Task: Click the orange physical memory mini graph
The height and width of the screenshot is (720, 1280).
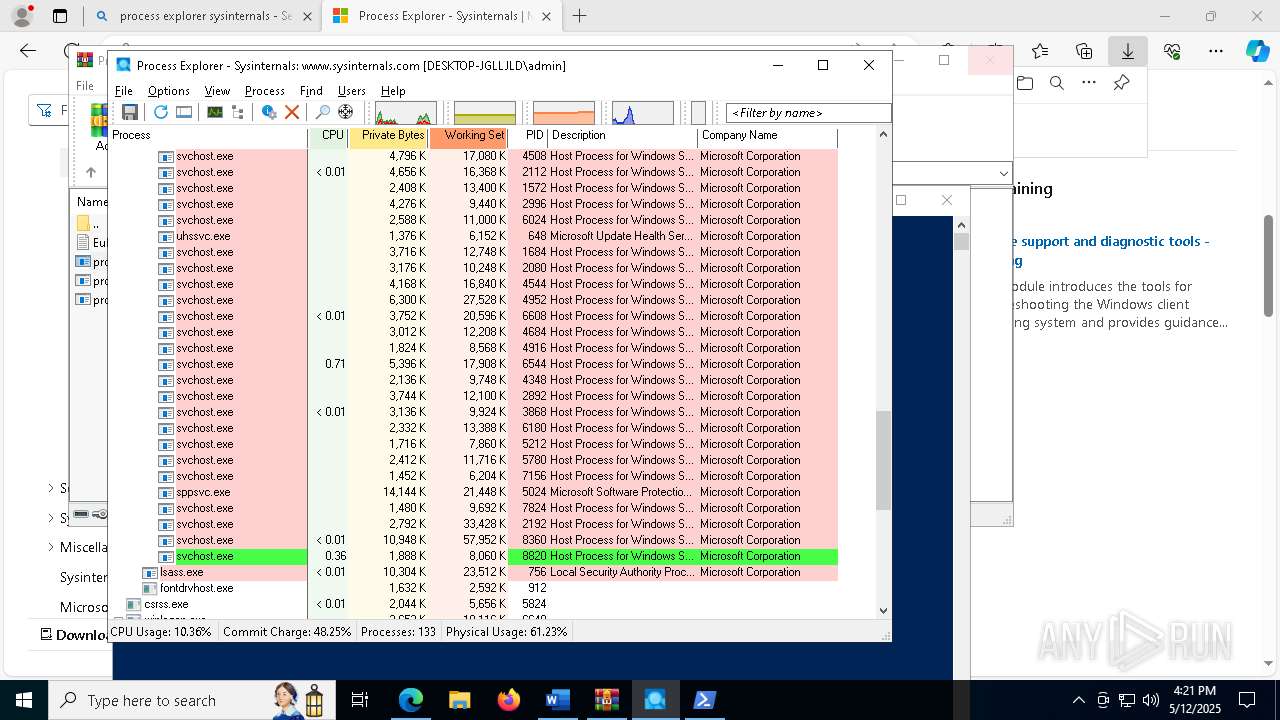Action: click(564, 113)
